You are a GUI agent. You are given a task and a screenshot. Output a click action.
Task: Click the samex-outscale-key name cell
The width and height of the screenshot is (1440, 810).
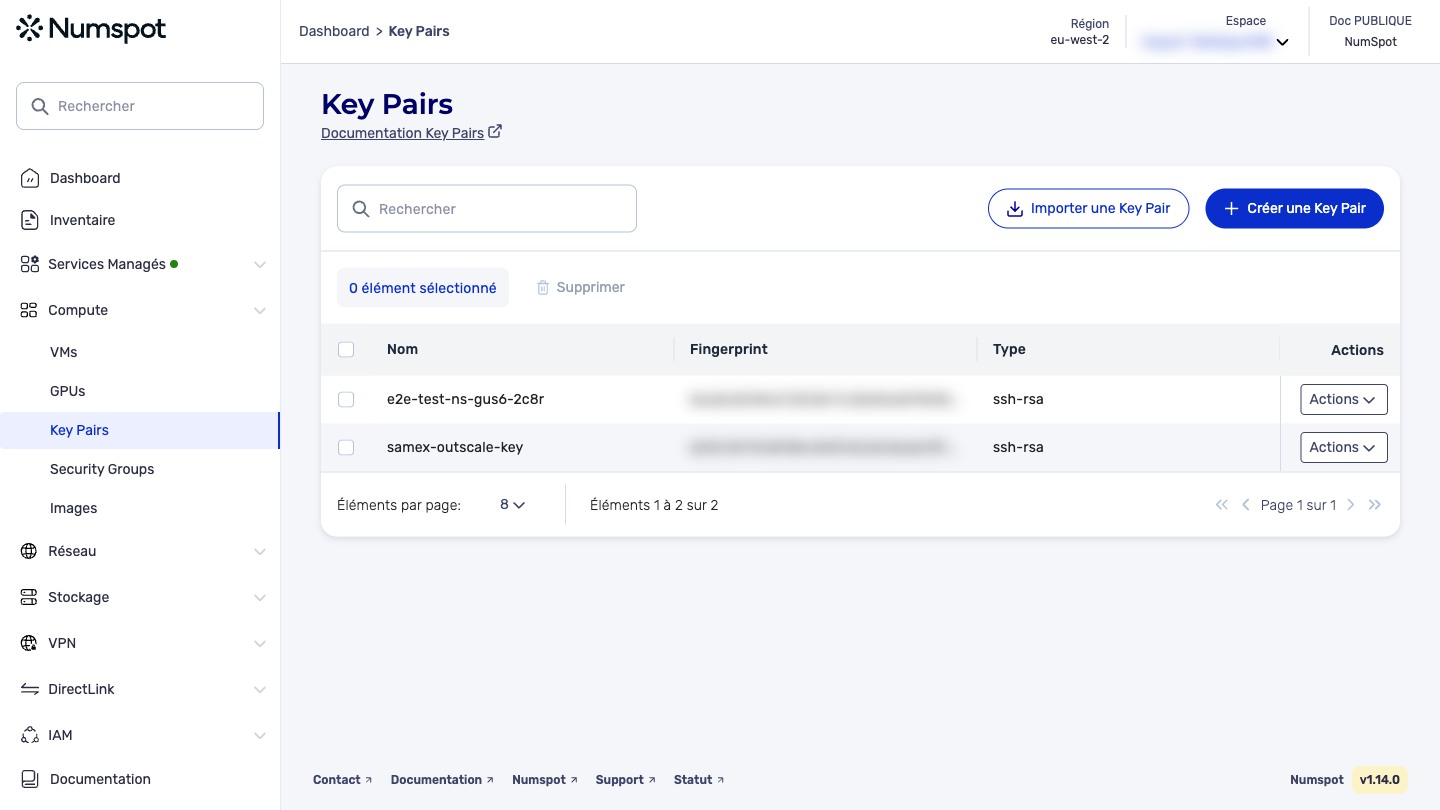pos(455,447)
